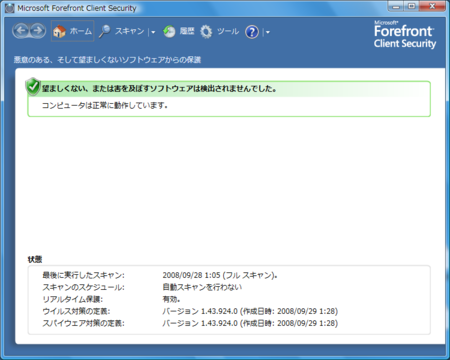Go back with the left arrow button
Viewport: 450px width, 360px height.
click(x=21, y=31)
